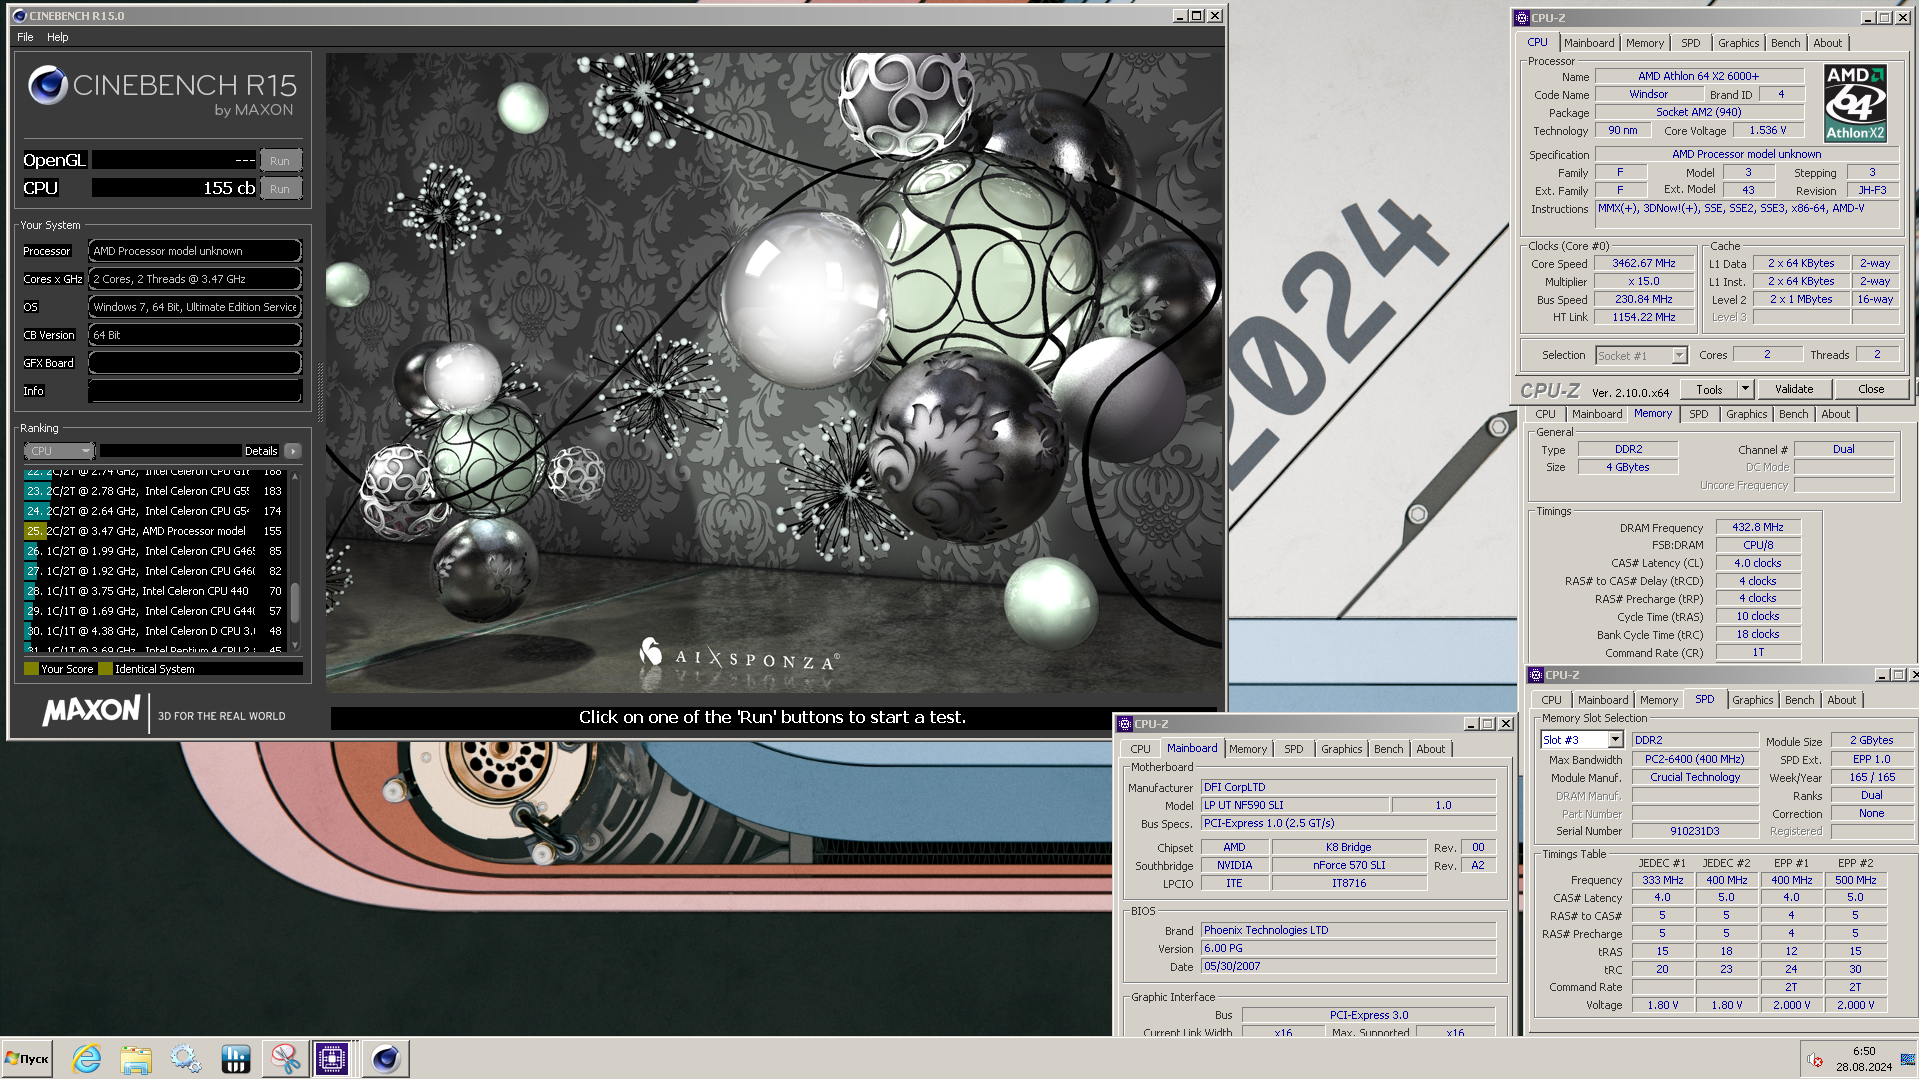
Task: Open the Help menu in Cinebench
Action: pos(58,37)
